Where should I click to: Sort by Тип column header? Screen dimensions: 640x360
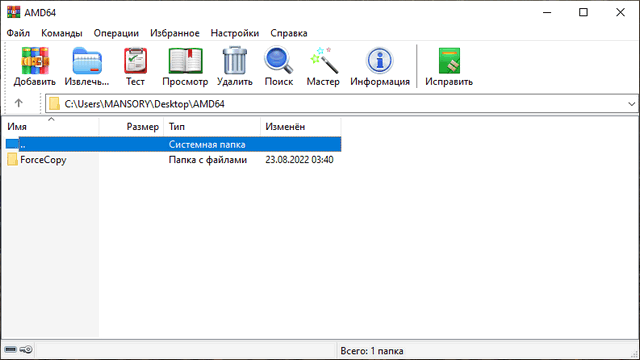[212, 127]
